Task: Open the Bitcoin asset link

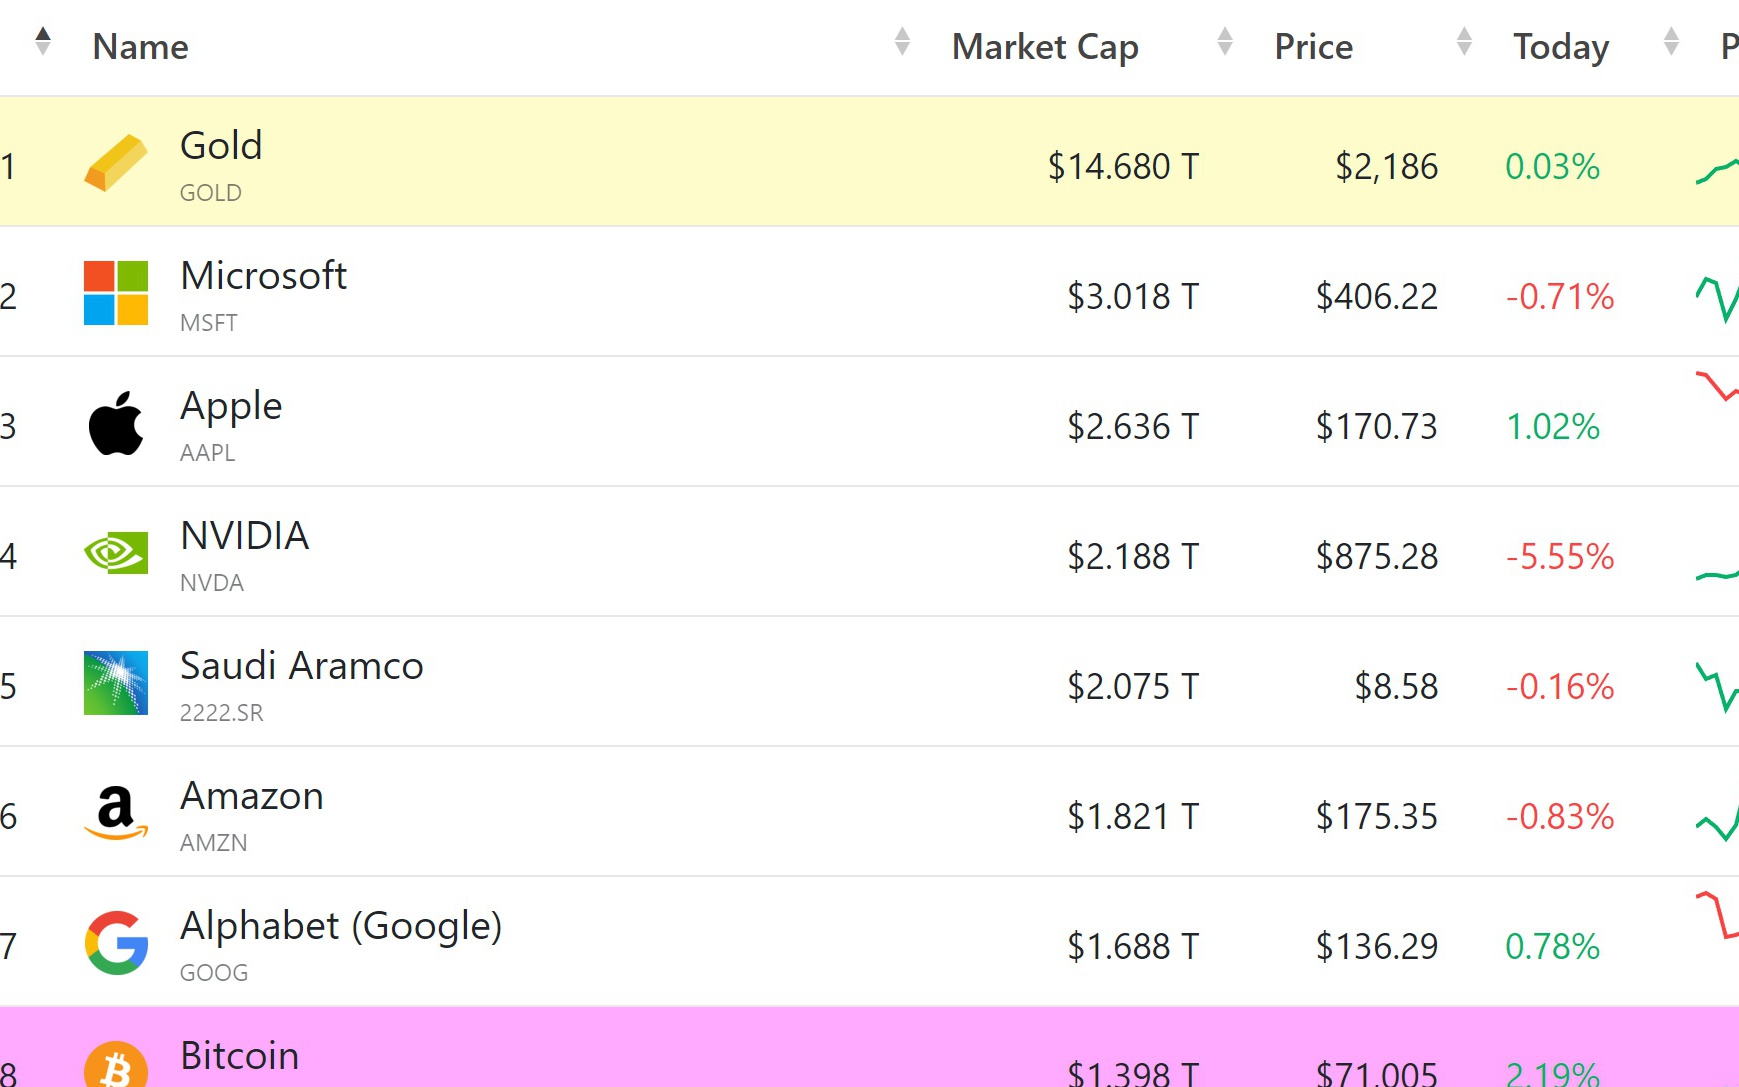Action: (240, 1056)
